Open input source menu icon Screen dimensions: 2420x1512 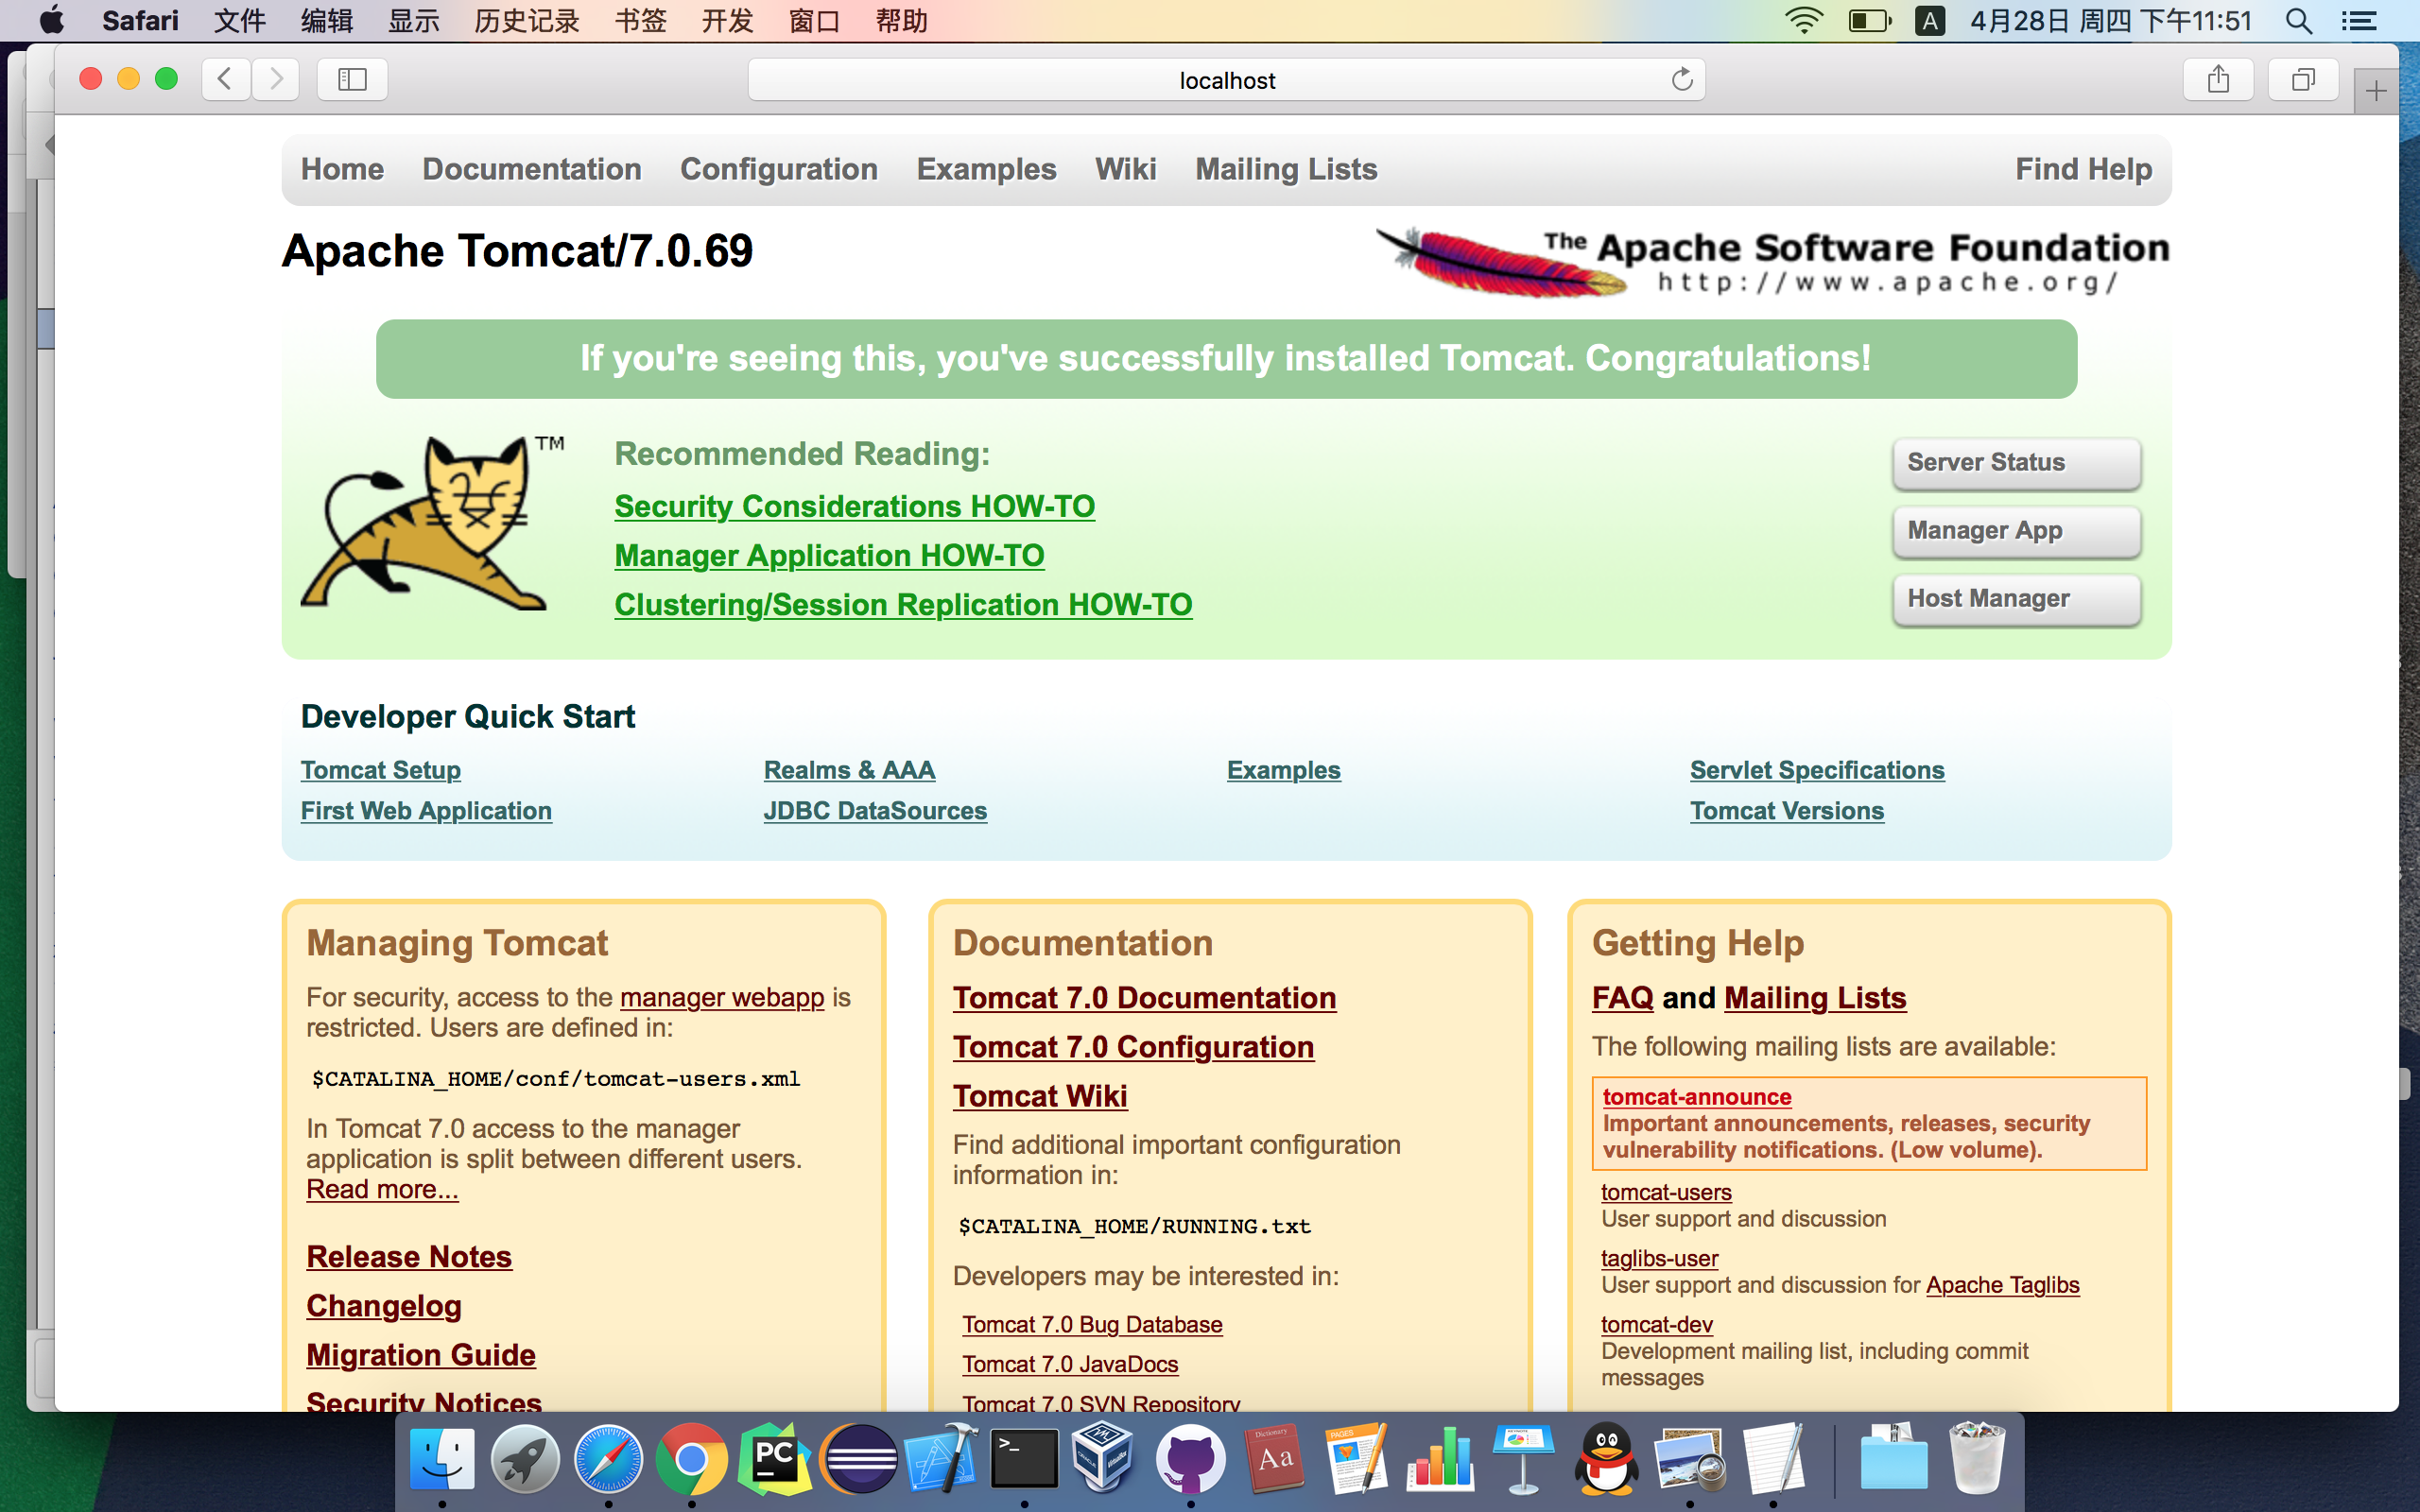tap(1930, 20)
